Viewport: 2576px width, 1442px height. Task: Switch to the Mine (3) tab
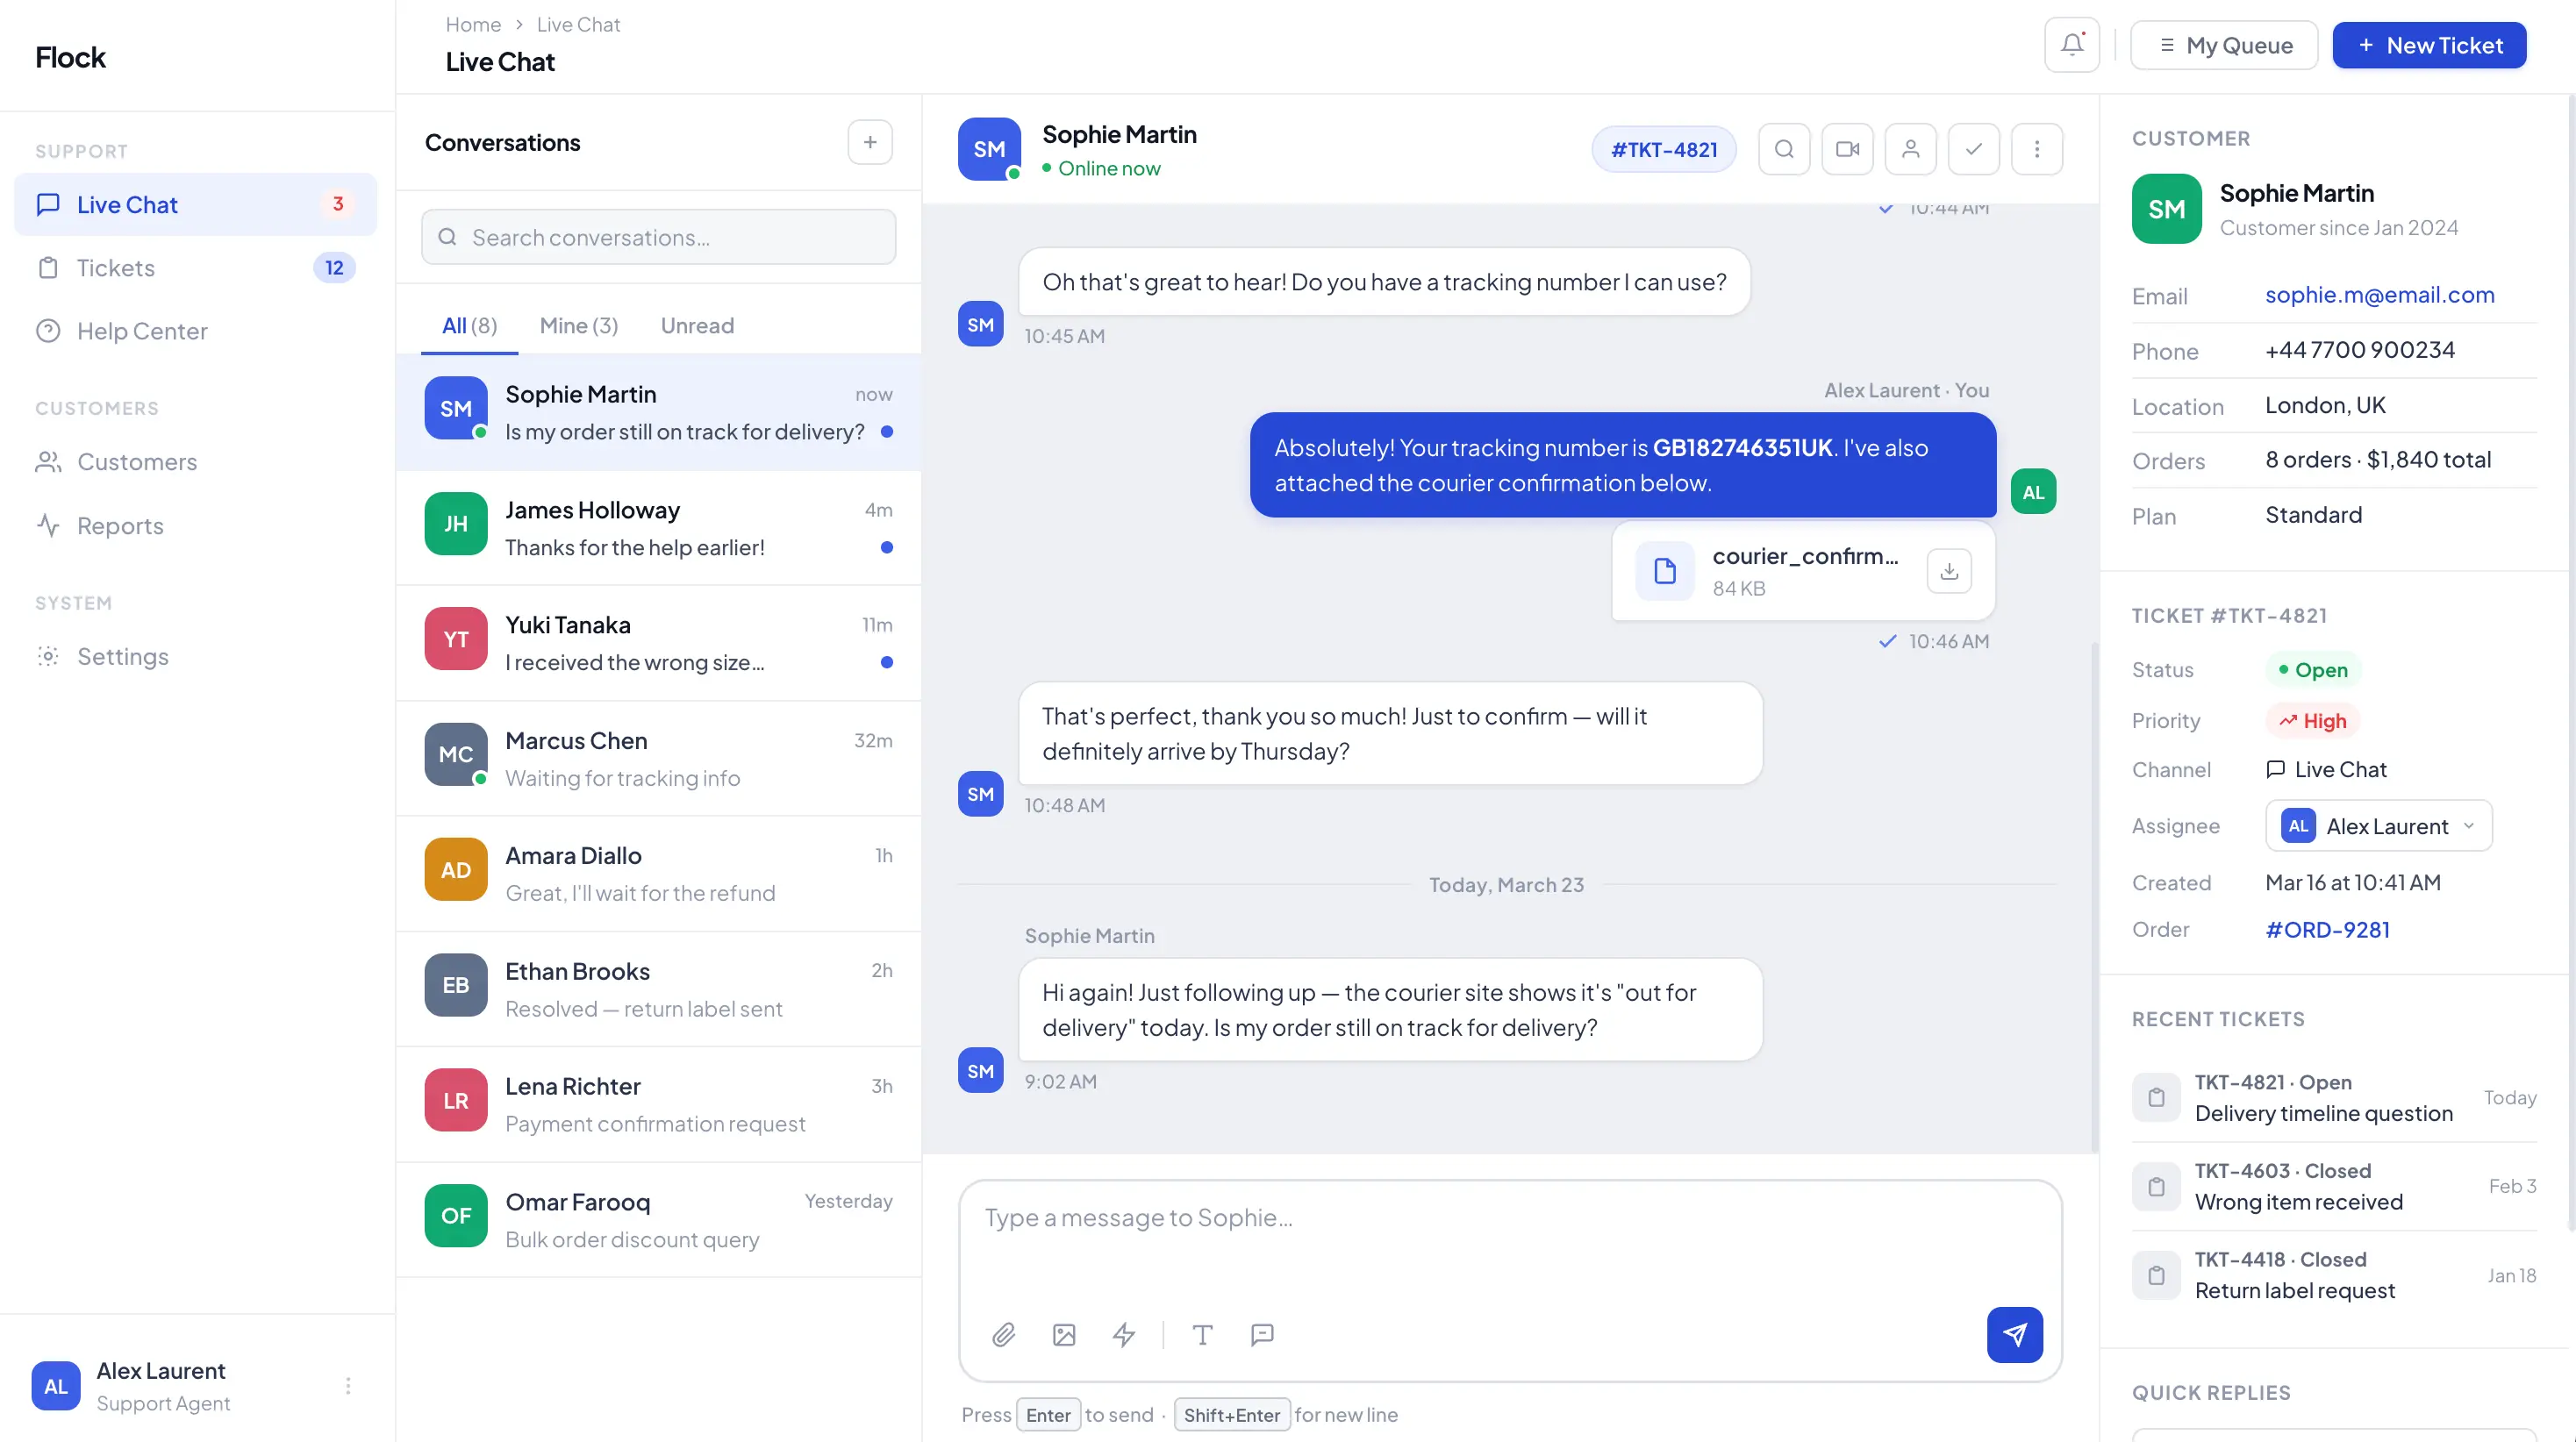[x=579, y=326]
